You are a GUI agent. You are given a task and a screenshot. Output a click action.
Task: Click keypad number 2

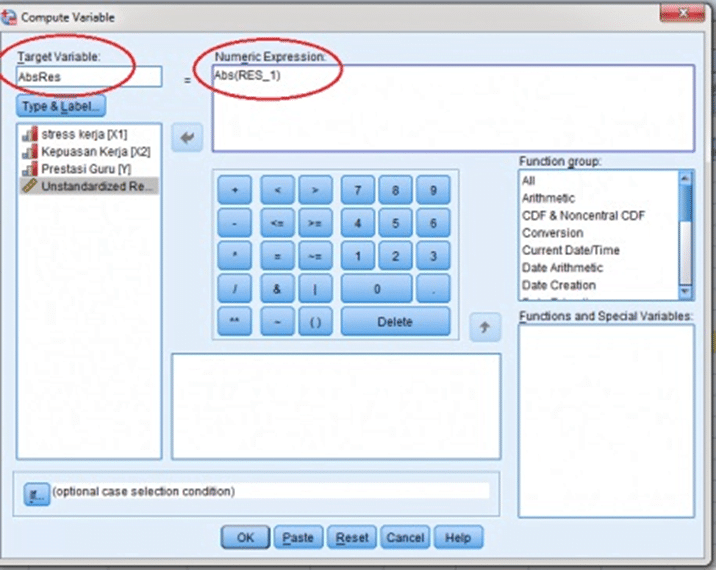click(395, 256)
